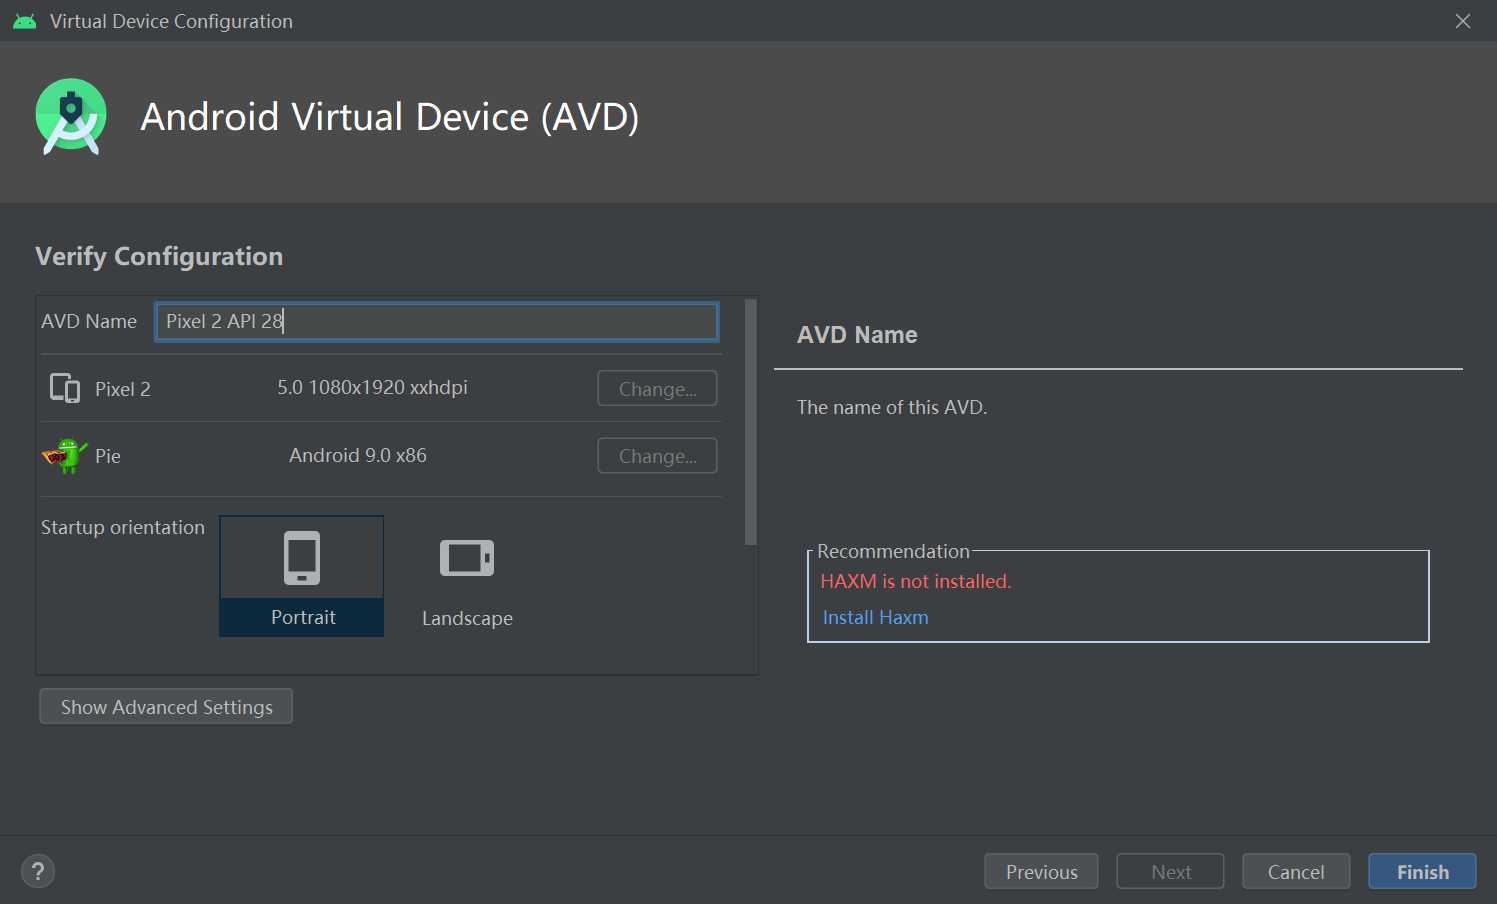This screenshot has height=904, width=1497.
Task: Click the 'Android 9.0 x86' text
Action: [x=358, y=456]
